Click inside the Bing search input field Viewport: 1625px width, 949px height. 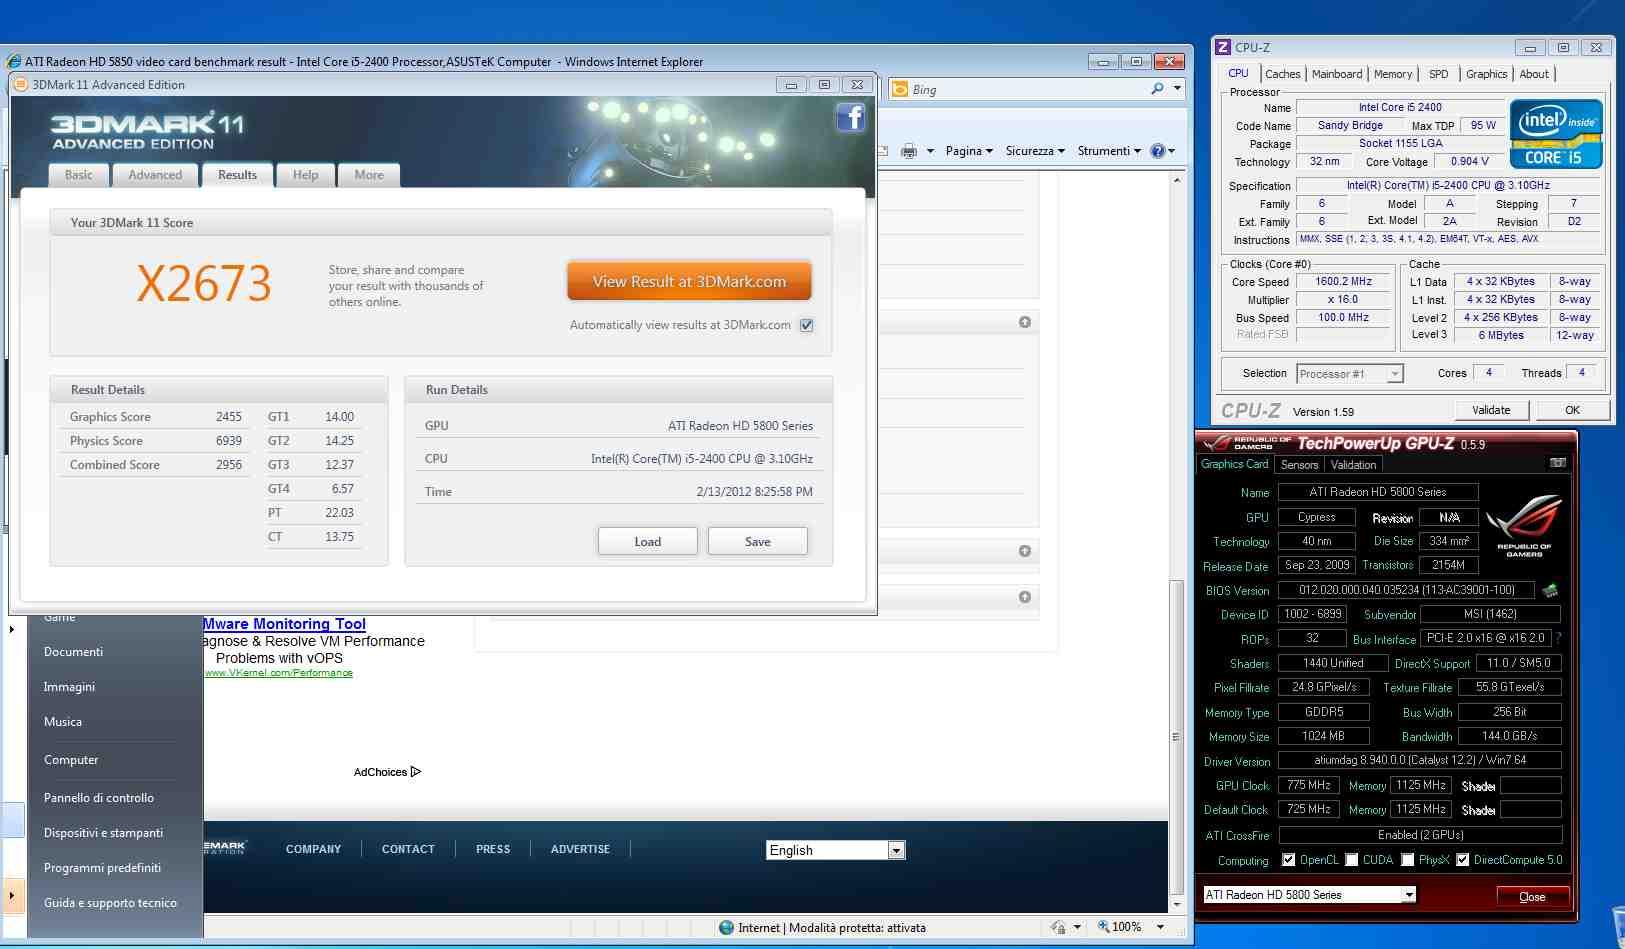pos(1025,90)
